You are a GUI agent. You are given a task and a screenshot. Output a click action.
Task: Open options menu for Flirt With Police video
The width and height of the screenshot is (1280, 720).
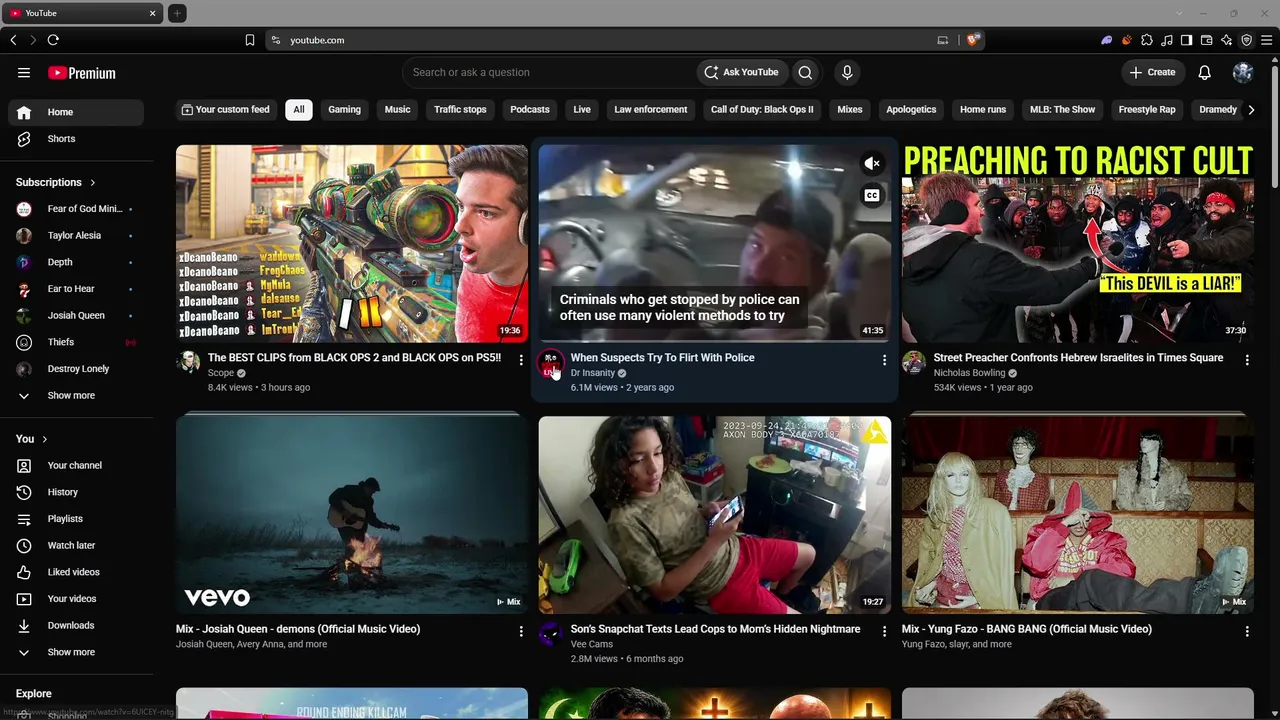pyautogui.click(x=884, y=359)
